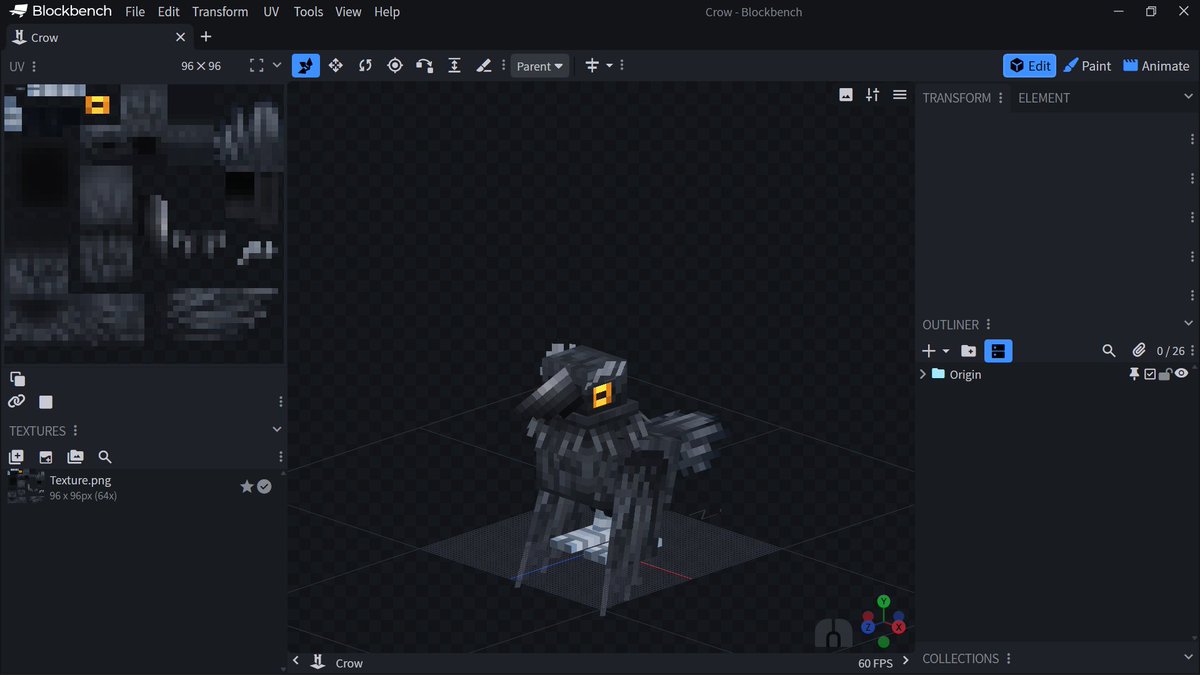Image resolution: width=1200 pixels, height=675 pixels.
Task: Click the UV focus frame icon
Action: pyautogui.click(x=257, y=65)
